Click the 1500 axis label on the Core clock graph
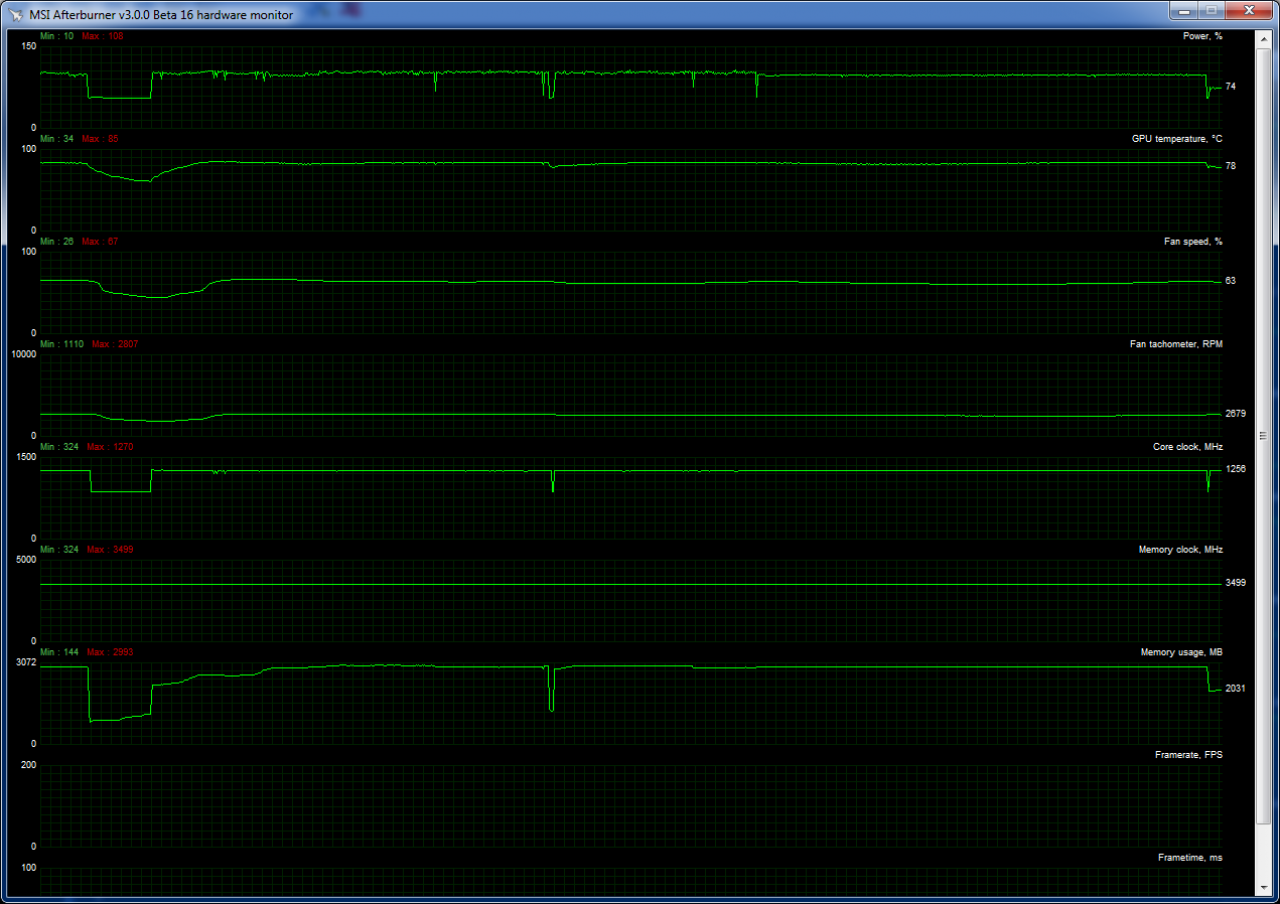1280x904 pixels. pos(25,457)
